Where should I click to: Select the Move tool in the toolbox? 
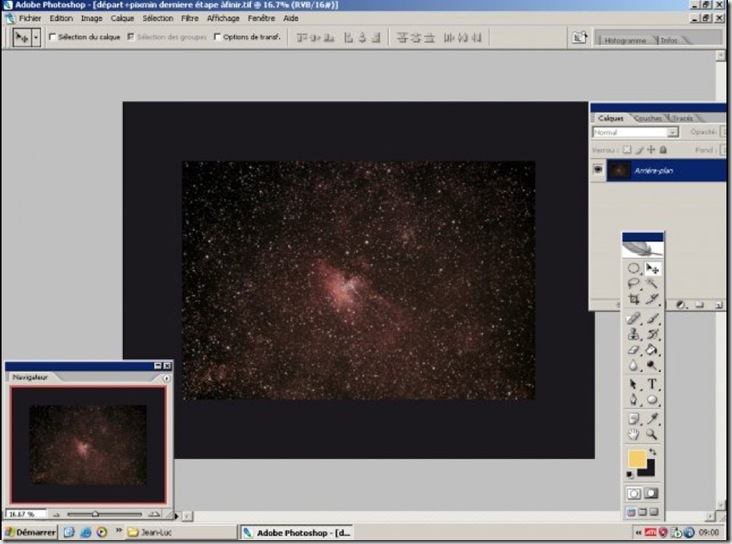pyautogui.click(x=652, y=268)
